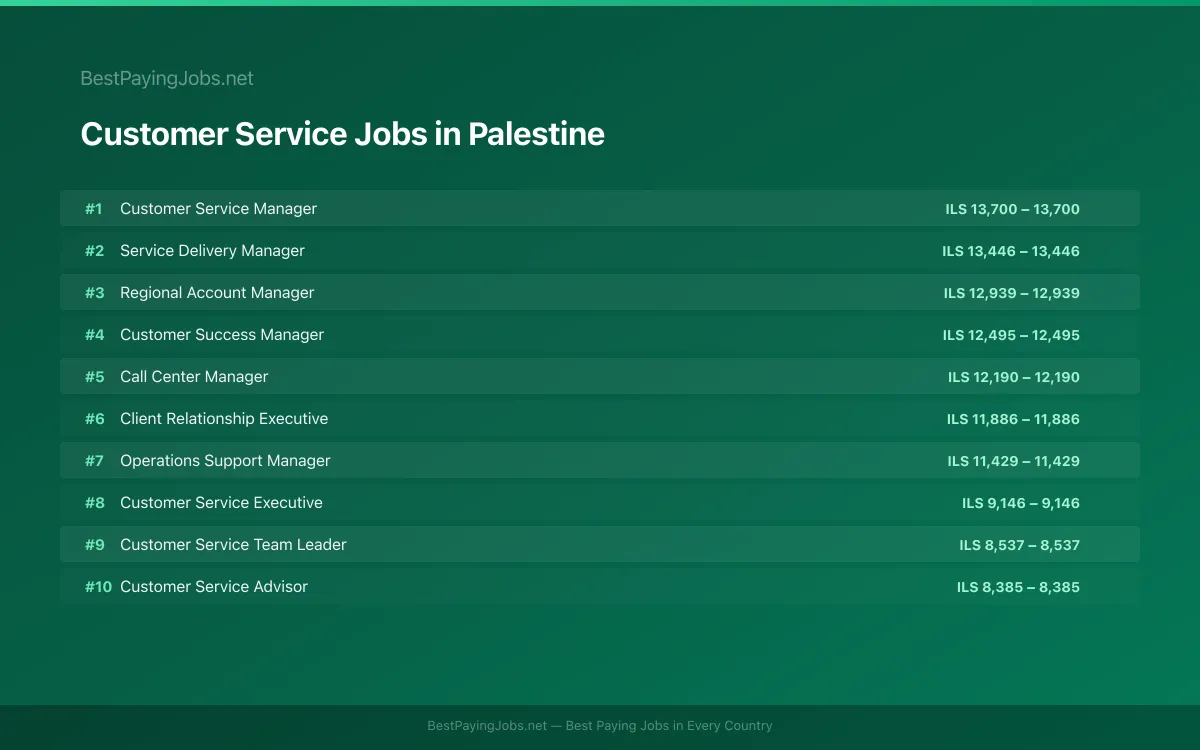Click Service Delivery Manager job title
1200x750 pixels.
click(213, 251)
